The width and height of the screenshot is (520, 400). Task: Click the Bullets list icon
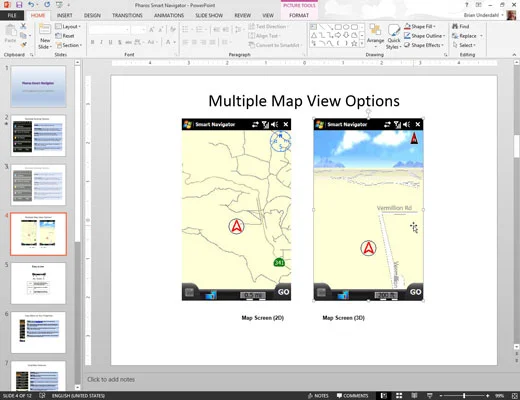click(x=186, y=30)
